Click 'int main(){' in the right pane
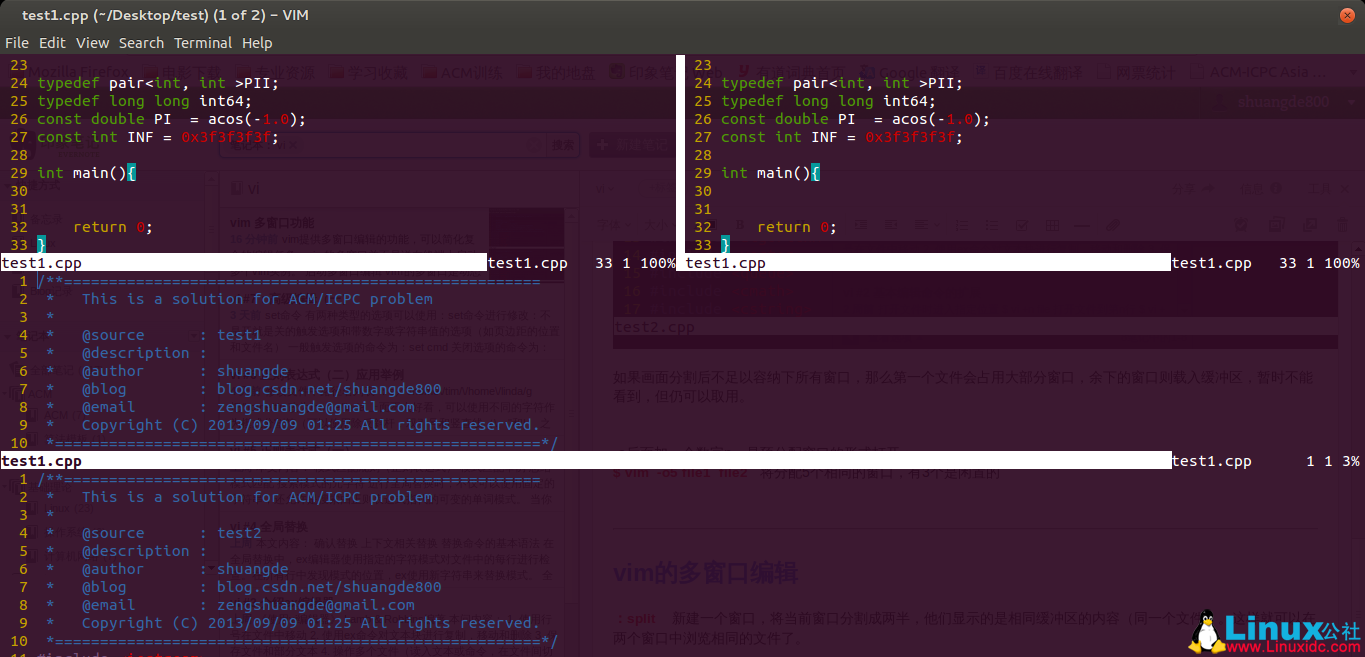The width and height of the screenshot is (1365, 657). point(770,173)
